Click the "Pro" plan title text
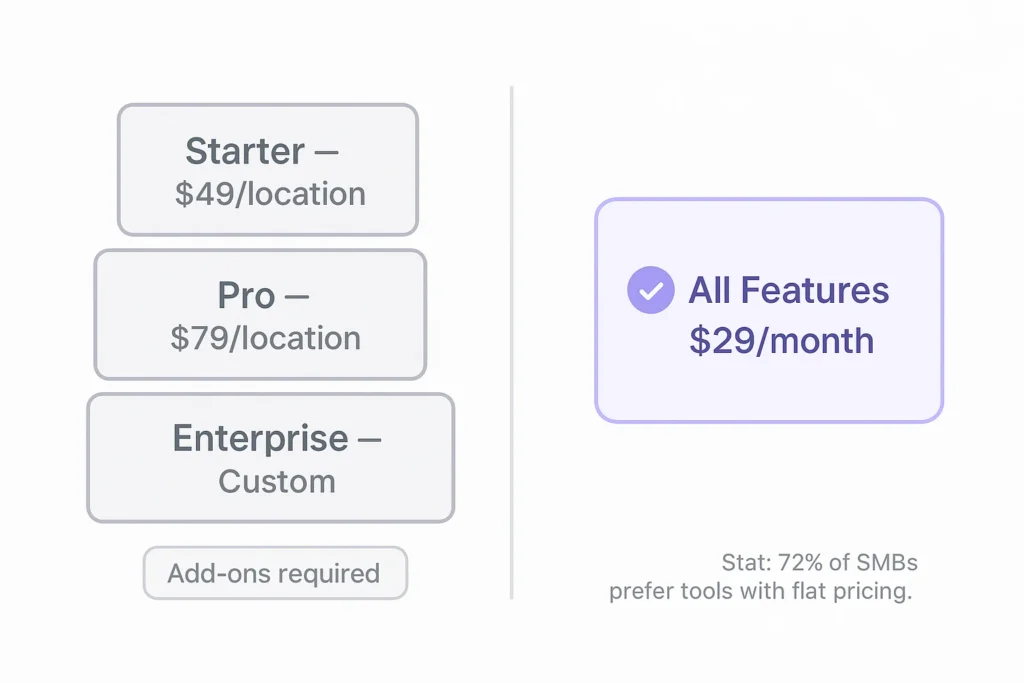 tap(246, 296)
